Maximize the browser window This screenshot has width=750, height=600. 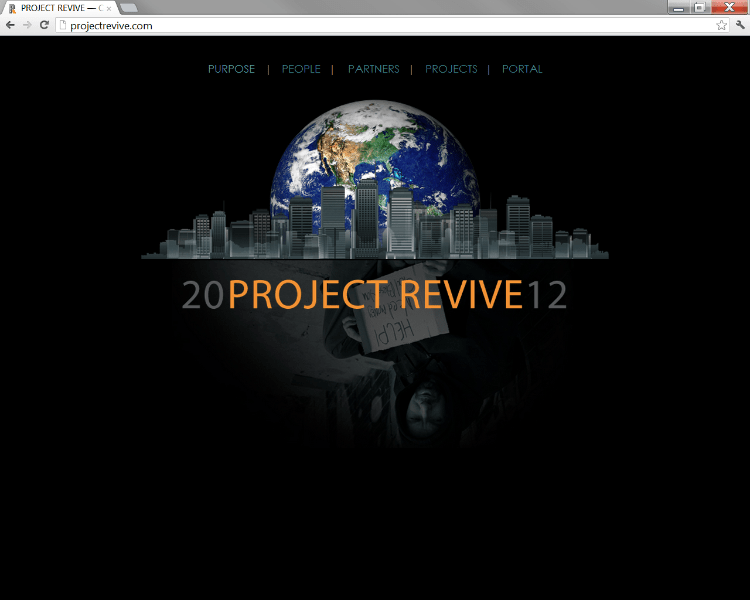click(x=699, y=7)
